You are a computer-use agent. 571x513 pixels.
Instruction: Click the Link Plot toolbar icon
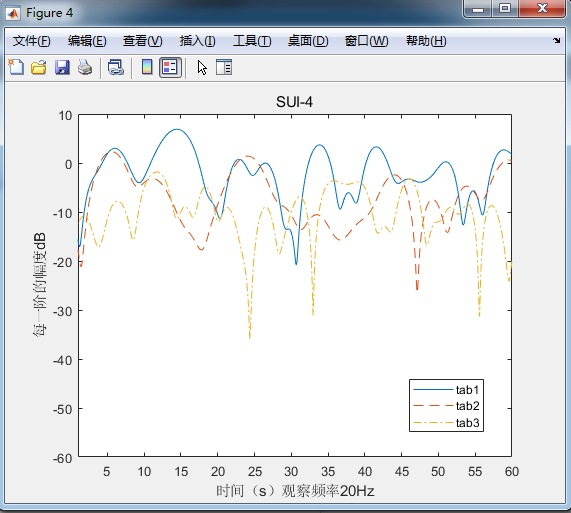116,67
